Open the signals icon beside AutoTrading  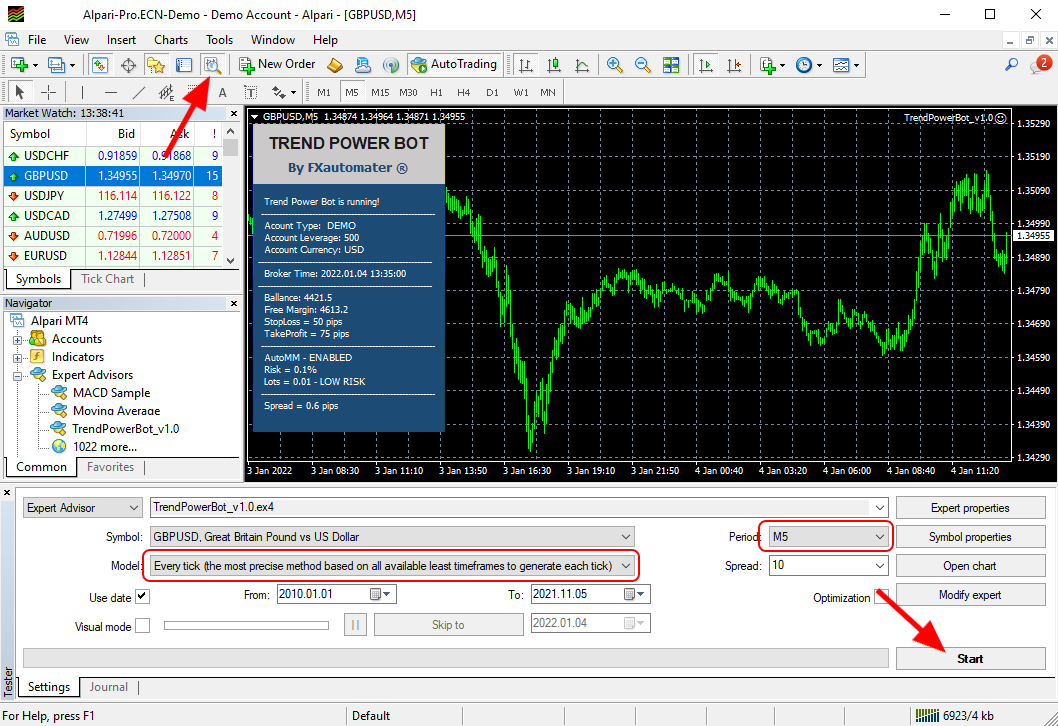pyautogui.click(x=391, y=65)
